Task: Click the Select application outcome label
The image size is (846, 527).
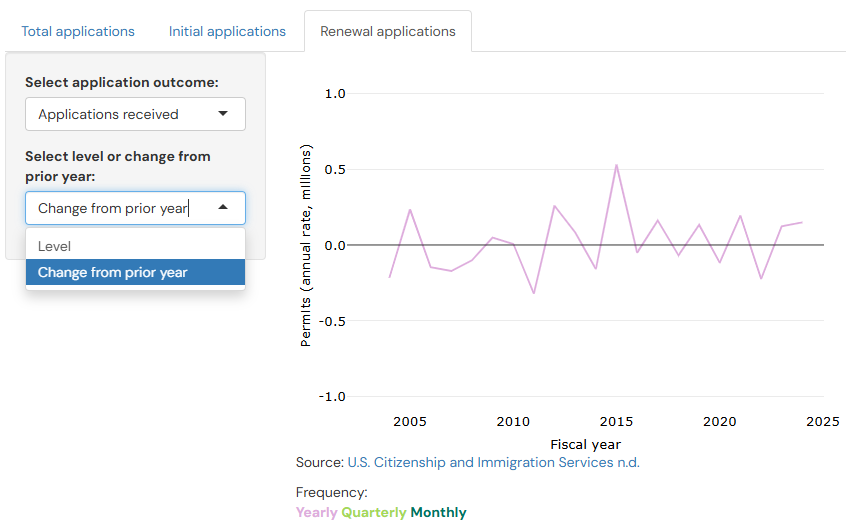Action: 121,82
